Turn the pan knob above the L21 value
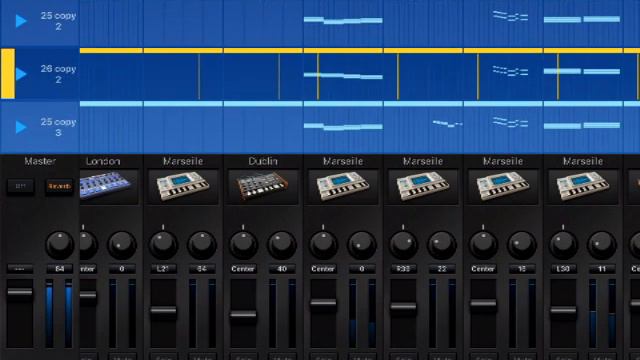This screenshot has height=360, width=640. point(163,245)
